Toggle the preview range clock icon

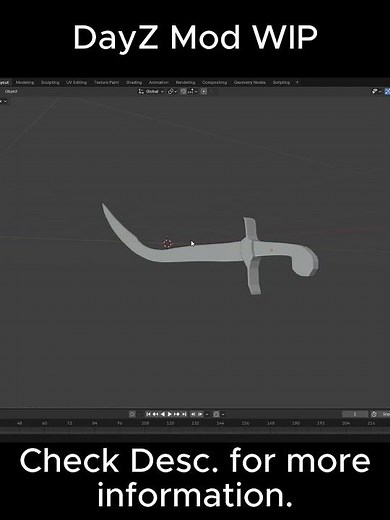tap(374, 414)
